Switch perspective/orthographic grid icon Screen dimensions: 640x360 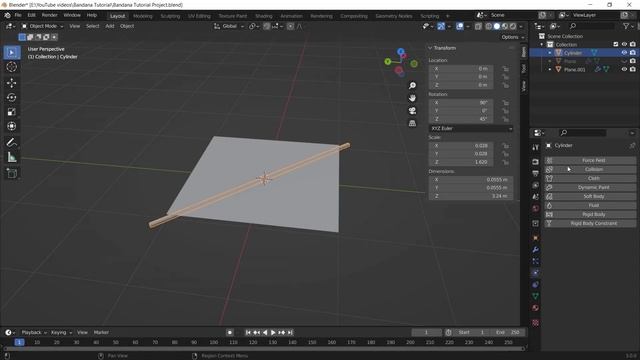(x=412, y=123)
